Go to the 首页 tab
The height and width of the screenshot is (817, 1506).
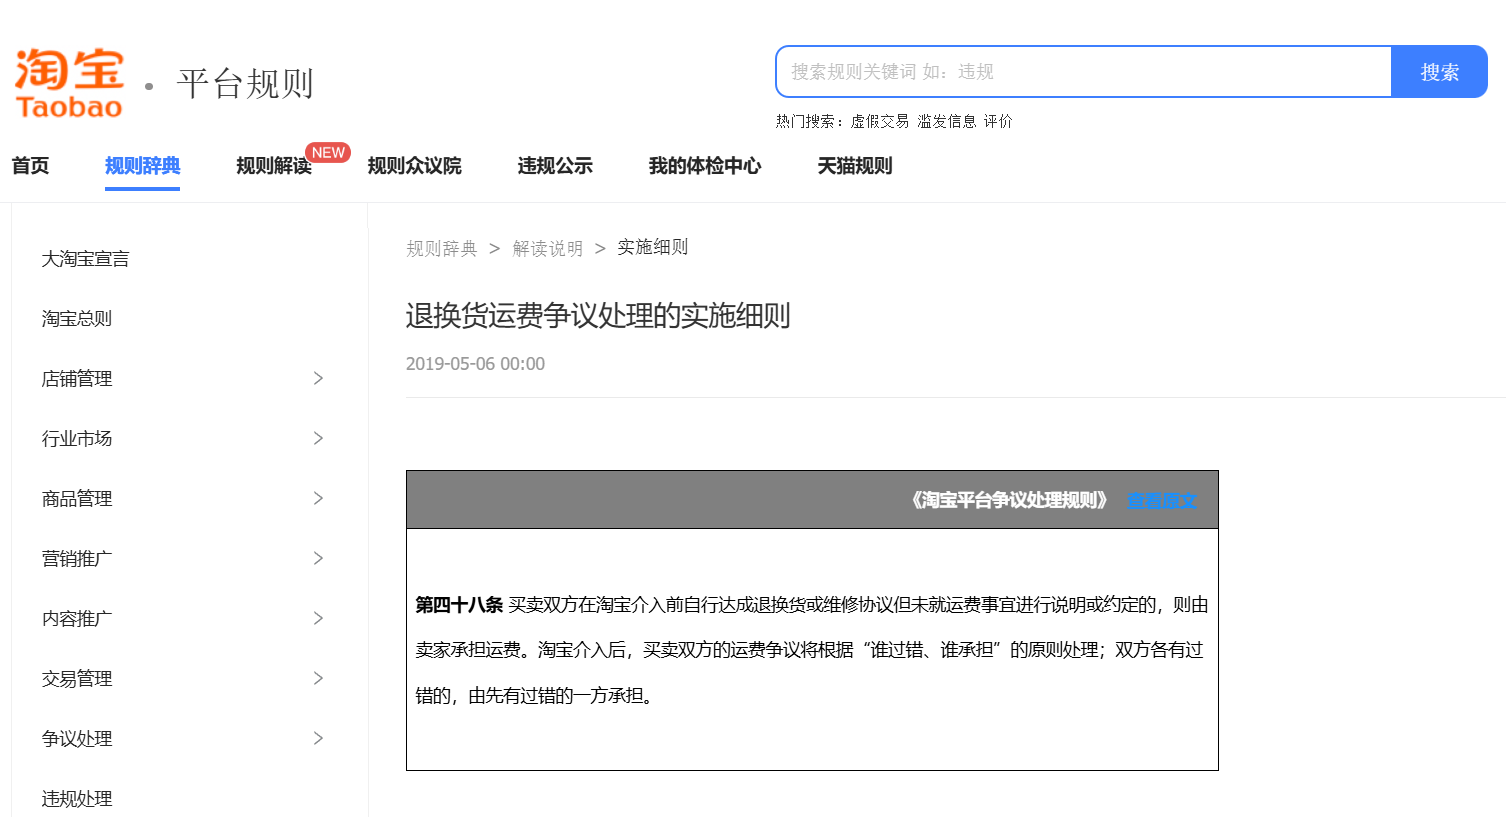pos(30,166)
